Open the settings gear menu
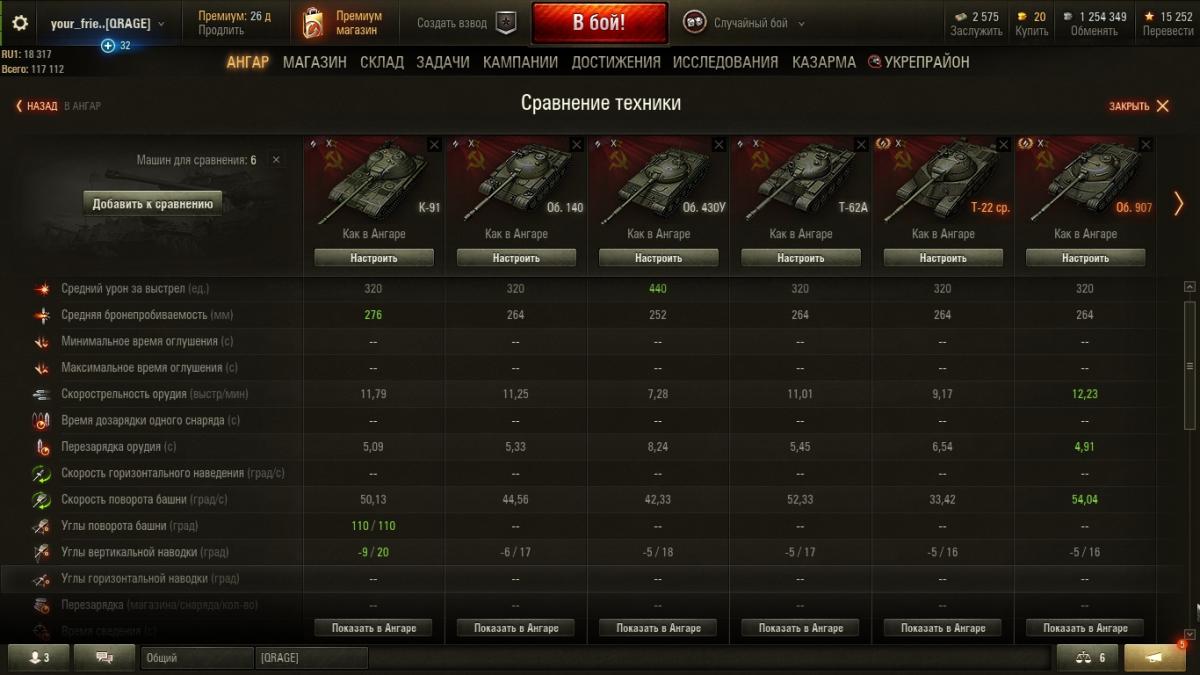The width and height of the screenshot is (1200, 675). (x=20, y=22)
